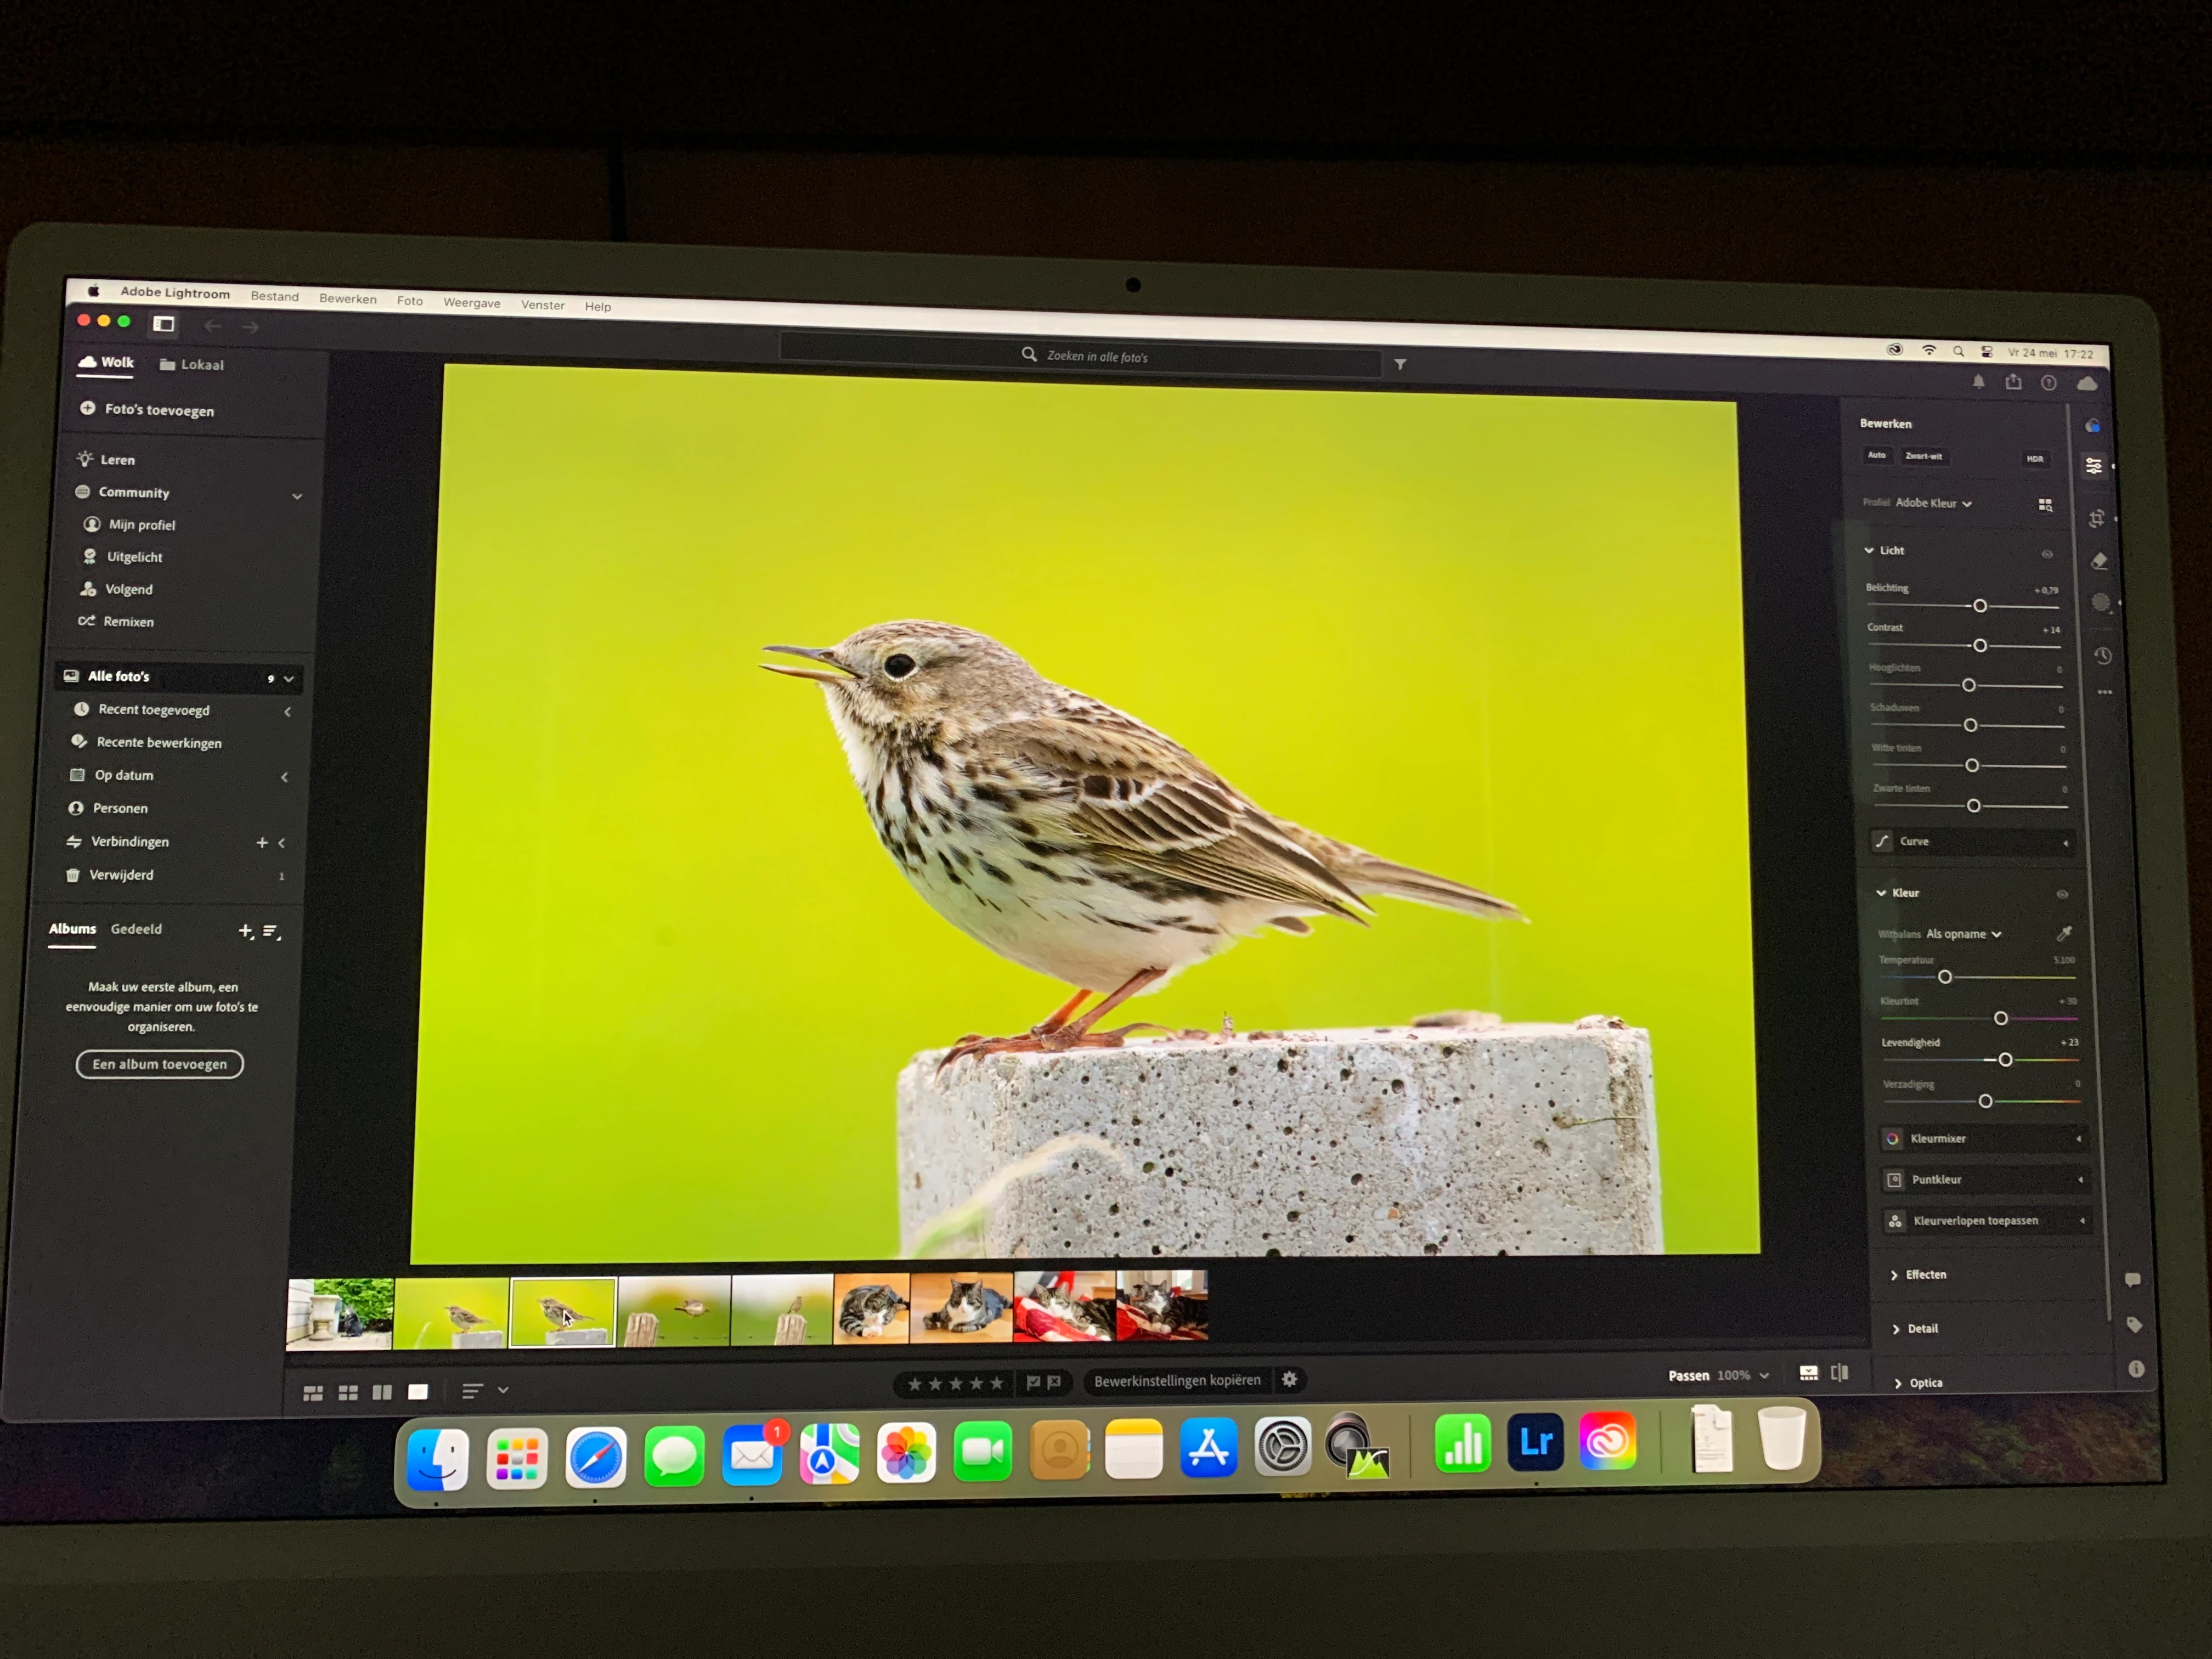Viewport: 2212px width, 1659px height.
Task: Open the Masking tool
Action: point(2101,602)
